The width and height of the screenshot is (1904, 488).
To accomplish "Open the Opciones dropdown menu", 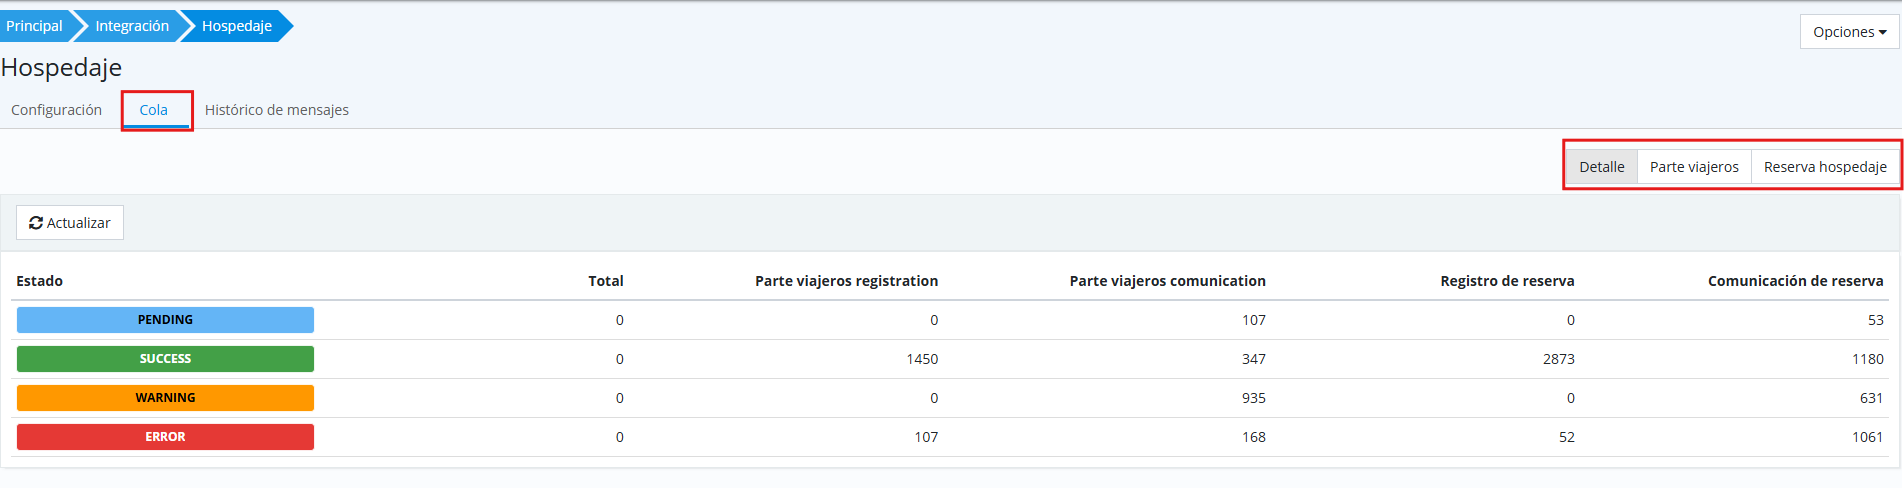I will pos(1848,32).
